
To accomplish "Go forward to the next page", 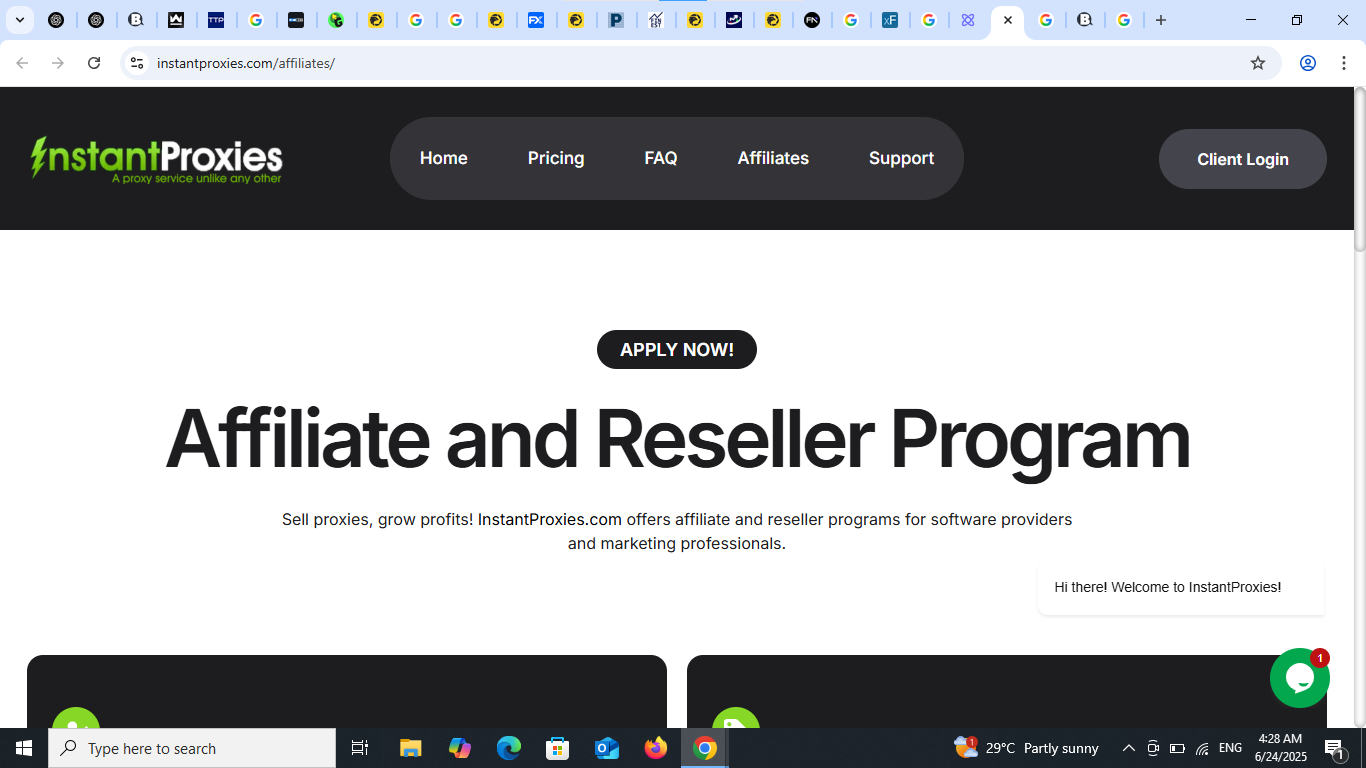I will [58, 63].
